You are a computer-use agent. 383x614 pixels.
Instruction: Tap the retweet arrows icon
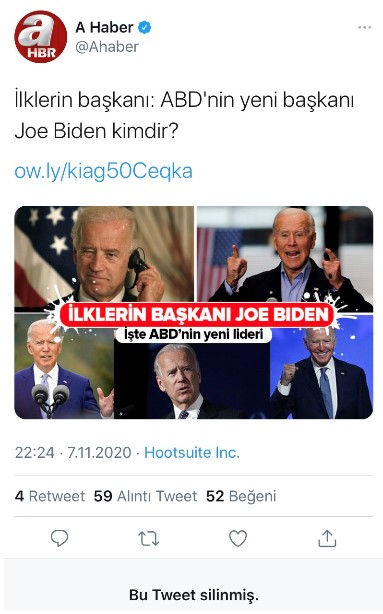click(149, 538)
